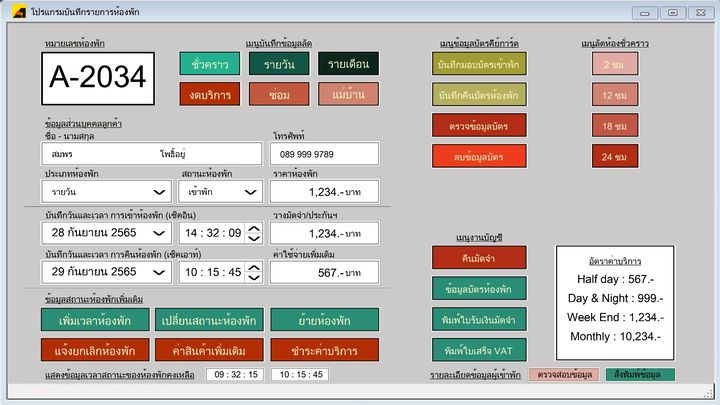Expand the room type dropdown showing รายวัน
Image resolution: width=720 pixels, height=405 pixels.
point(159,192)
